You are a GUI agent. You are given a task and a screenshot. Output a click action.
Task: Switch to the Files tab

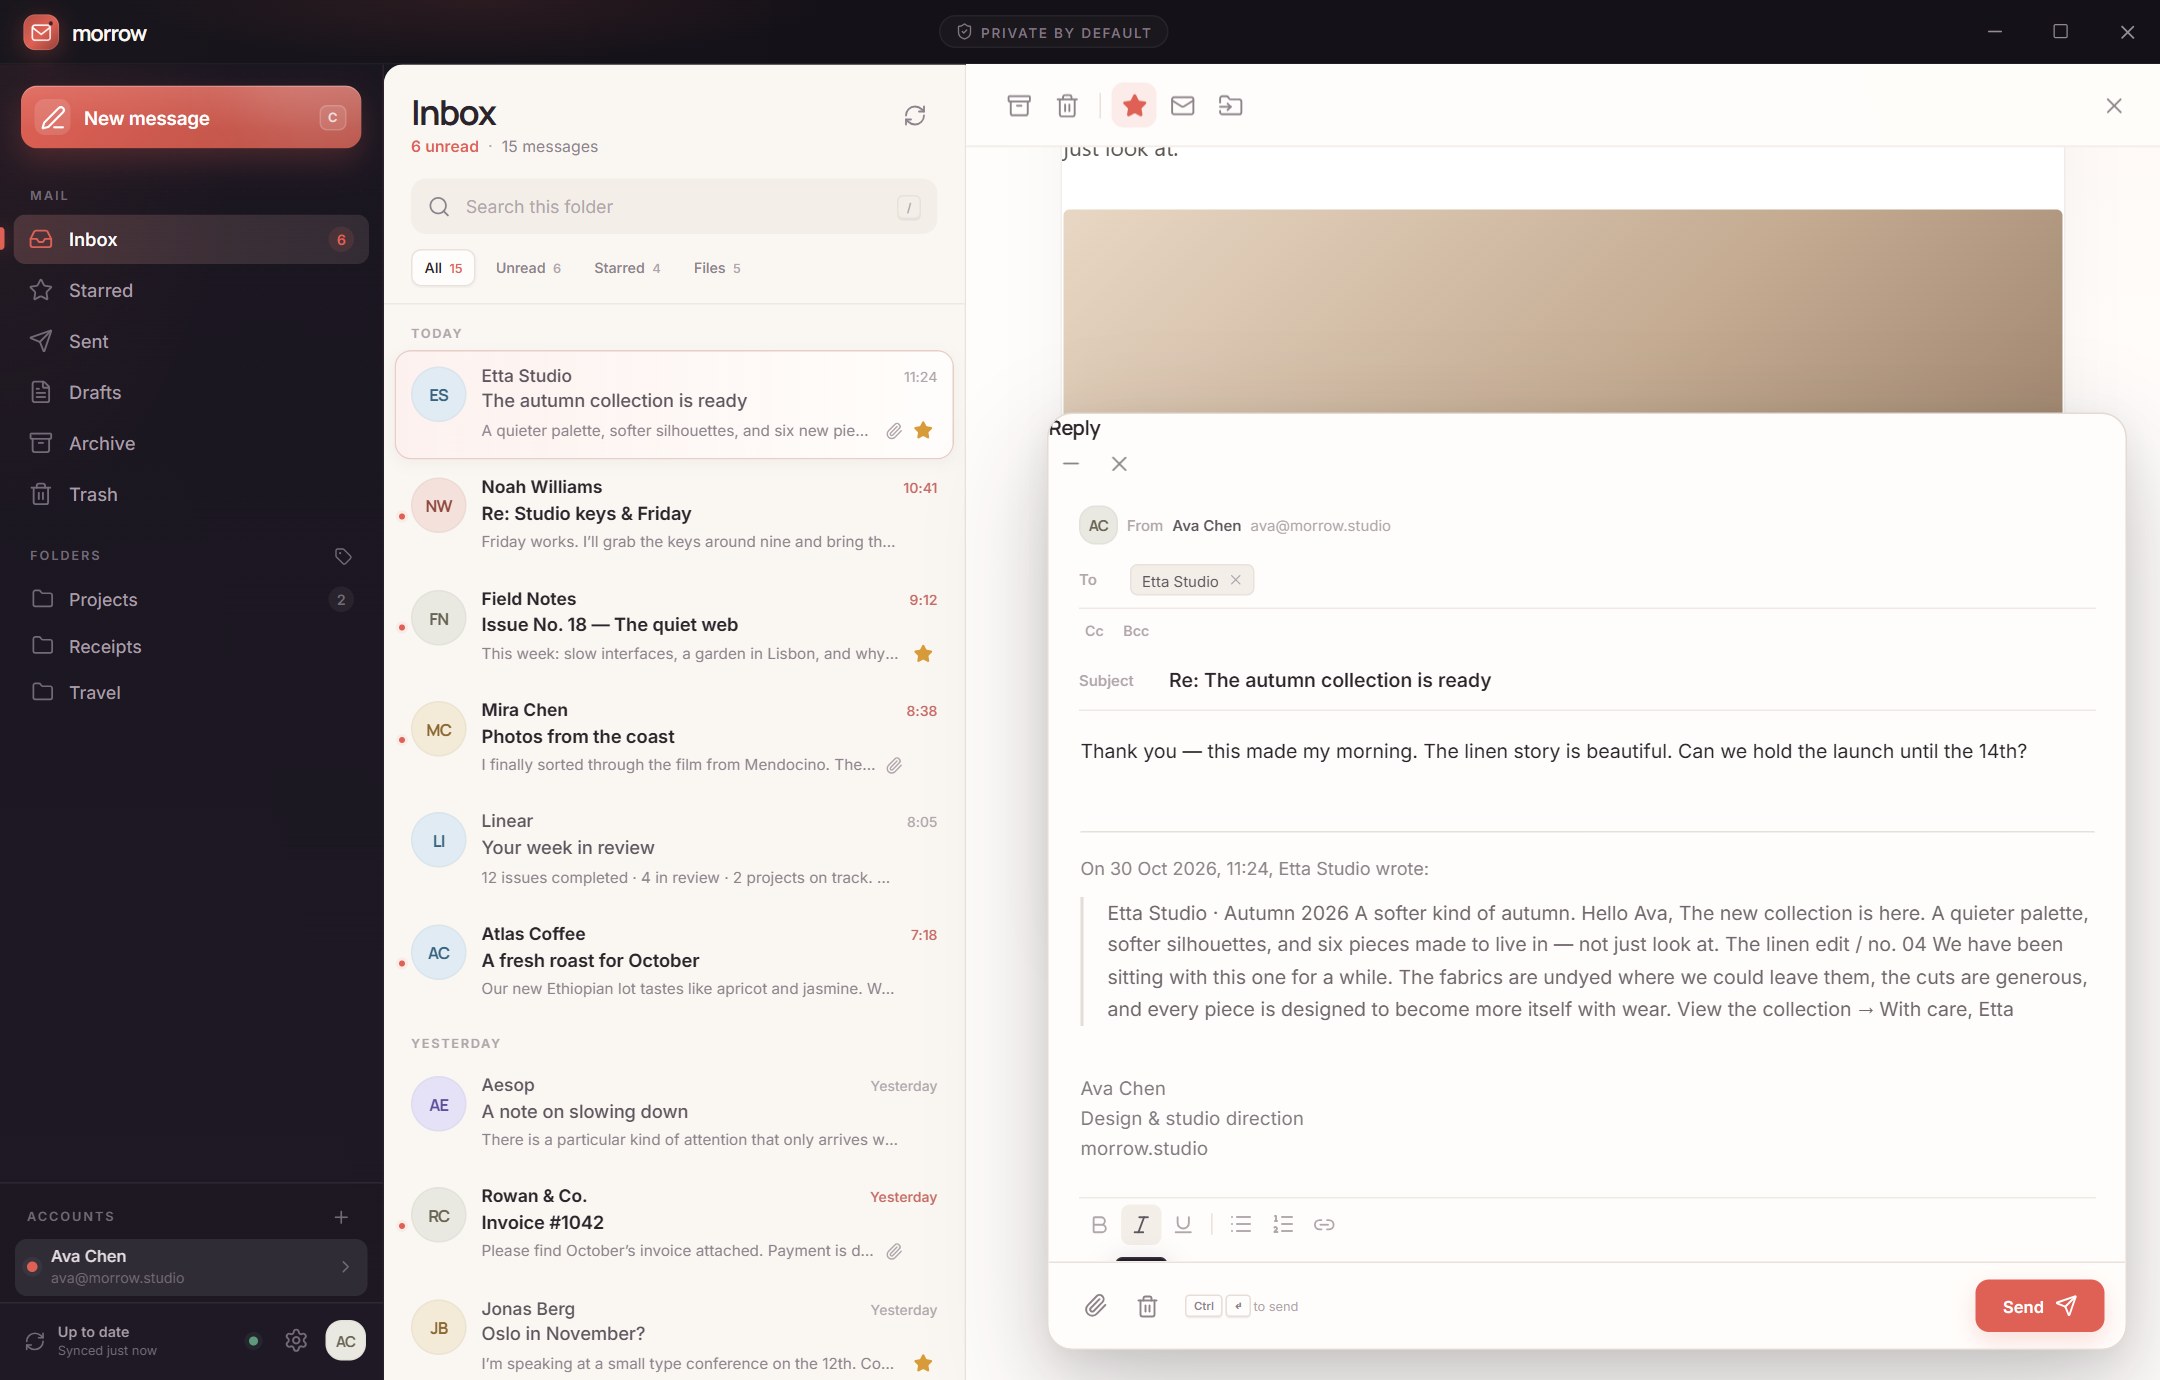pos(717,268)
